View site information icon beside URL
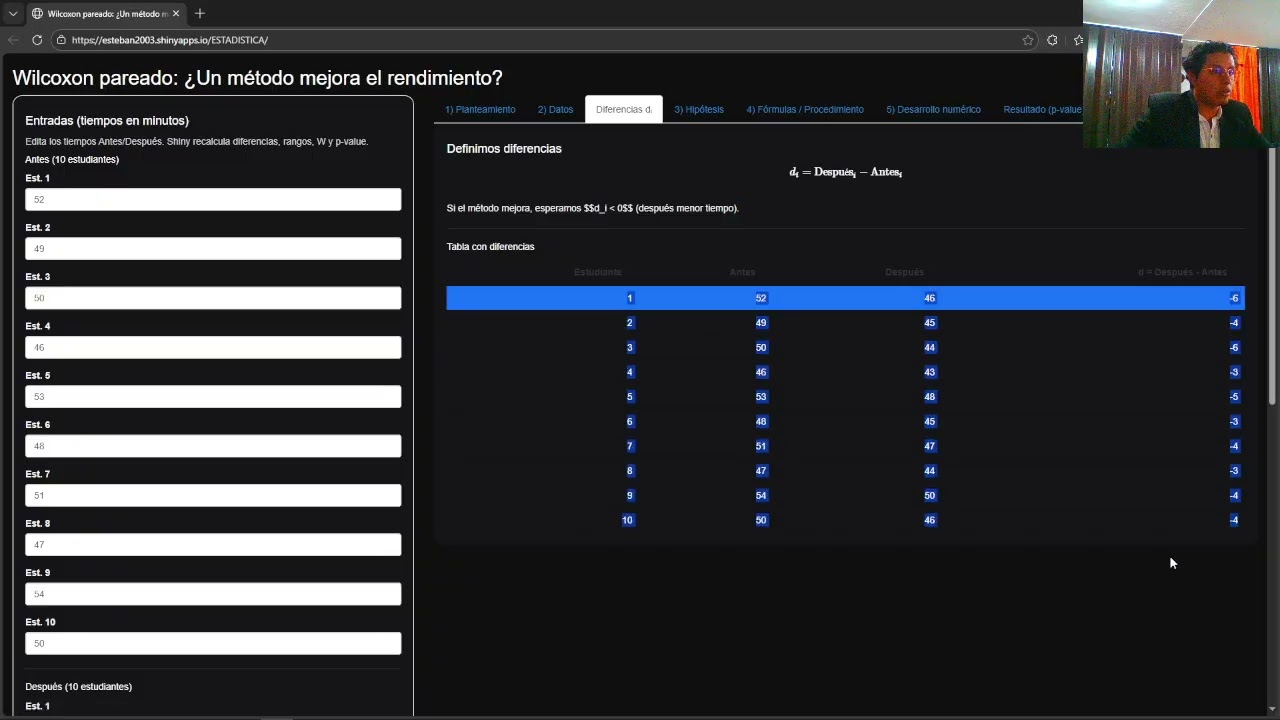 point(61,40)
